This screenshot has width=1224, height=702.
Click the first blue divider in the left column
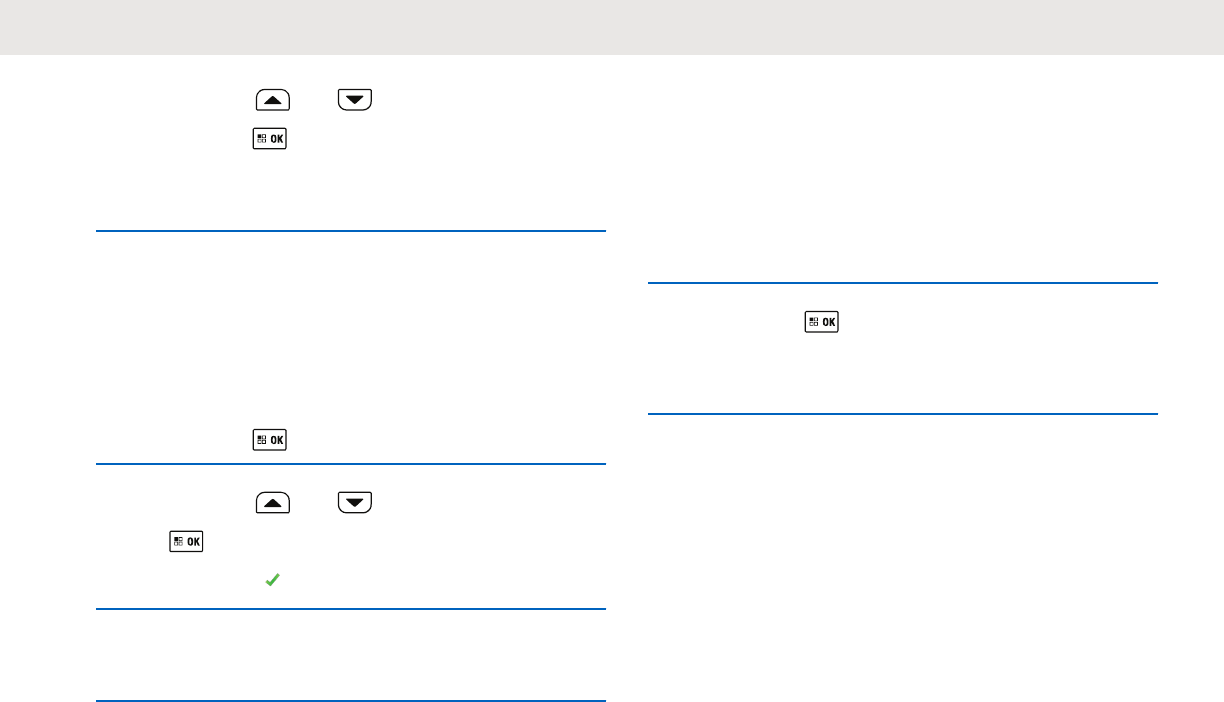point(351,231)
